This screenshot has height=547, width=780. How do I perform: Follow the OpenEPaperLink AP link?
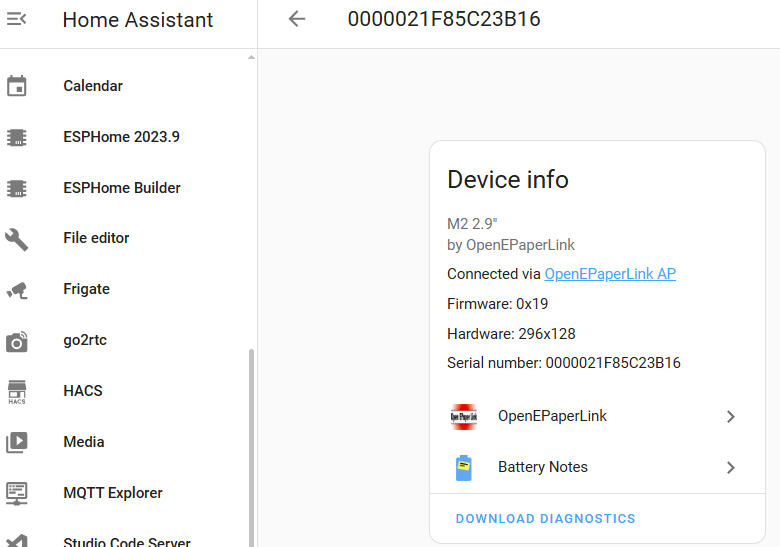click(610, 274)
